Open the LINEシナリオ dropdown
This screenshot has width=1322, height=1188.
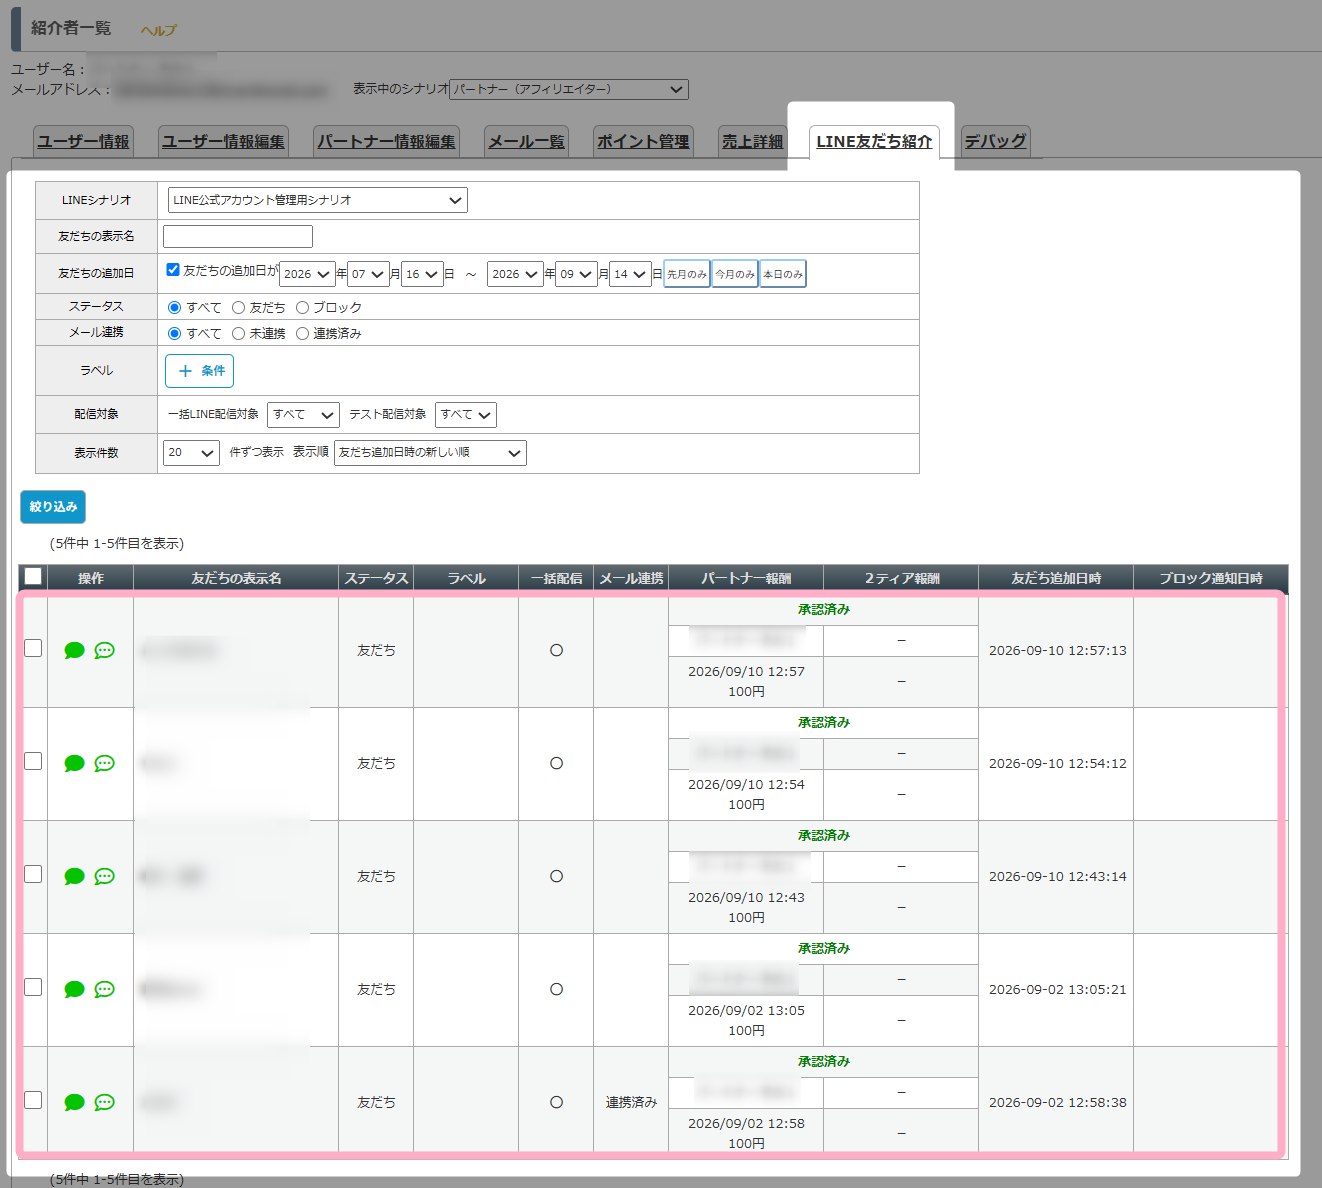(317, 200)
